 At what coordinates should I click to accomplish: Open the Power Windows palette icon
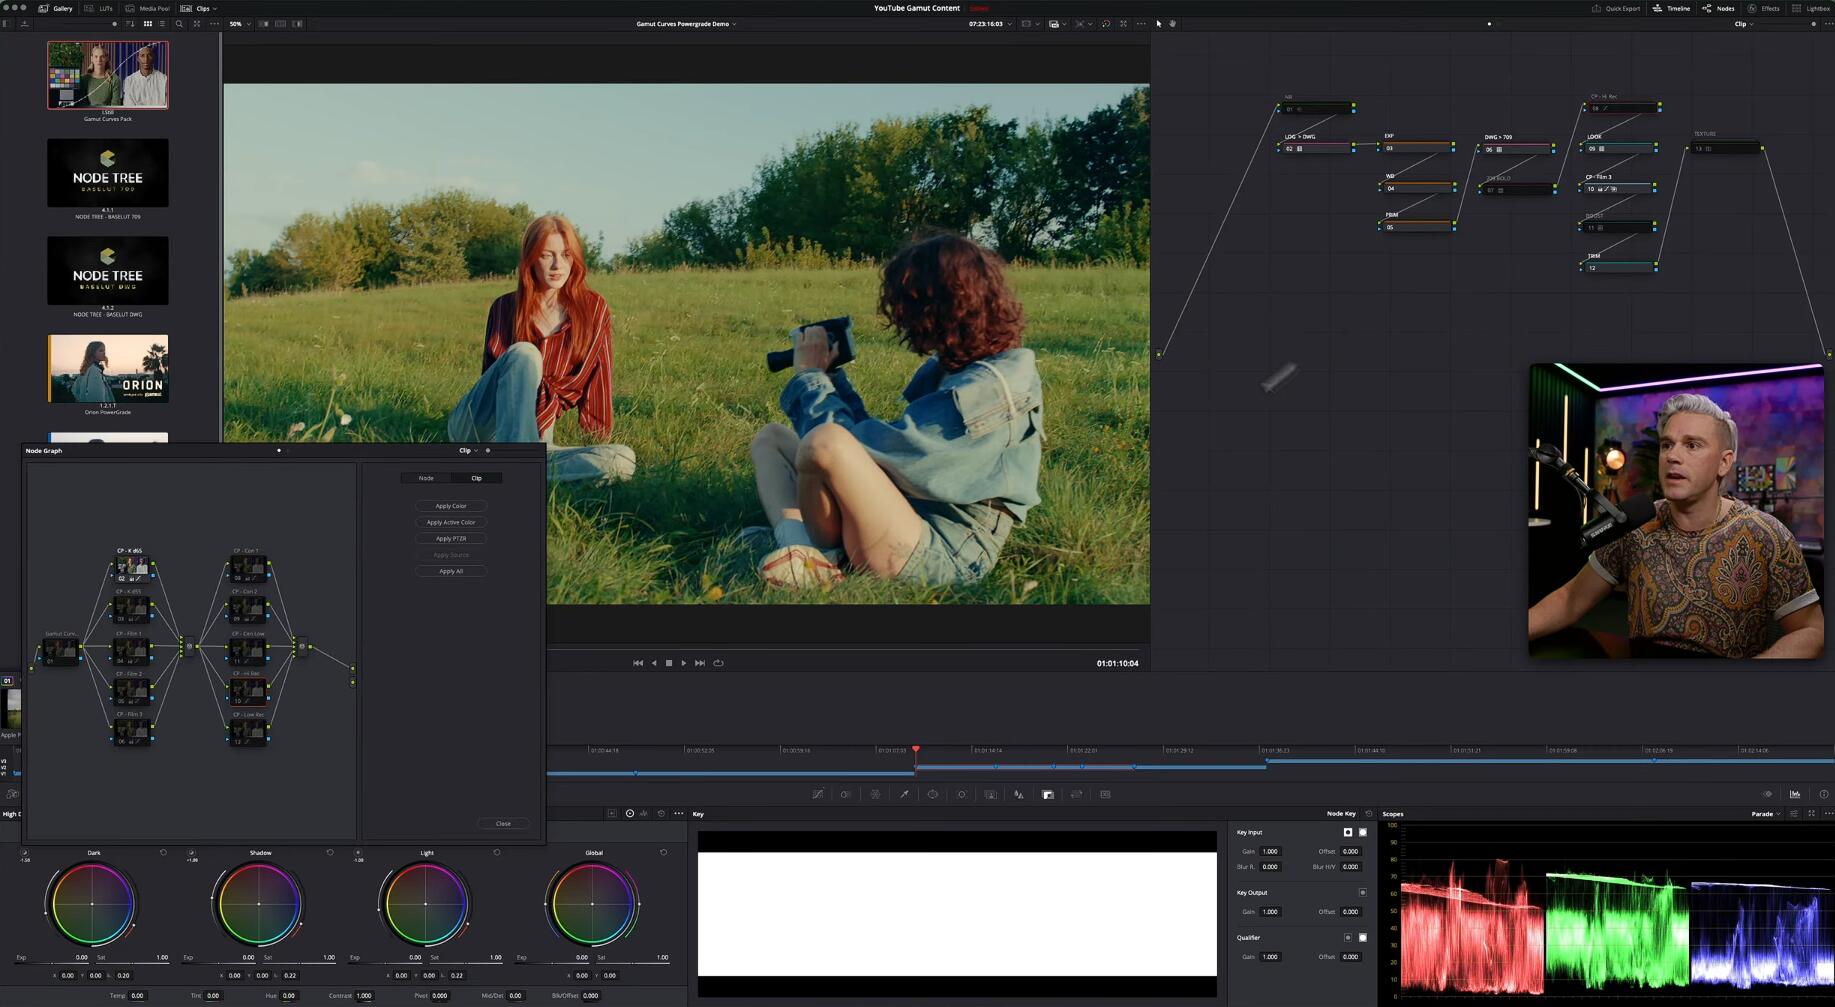pyautogui.click(x=933, y=795)
